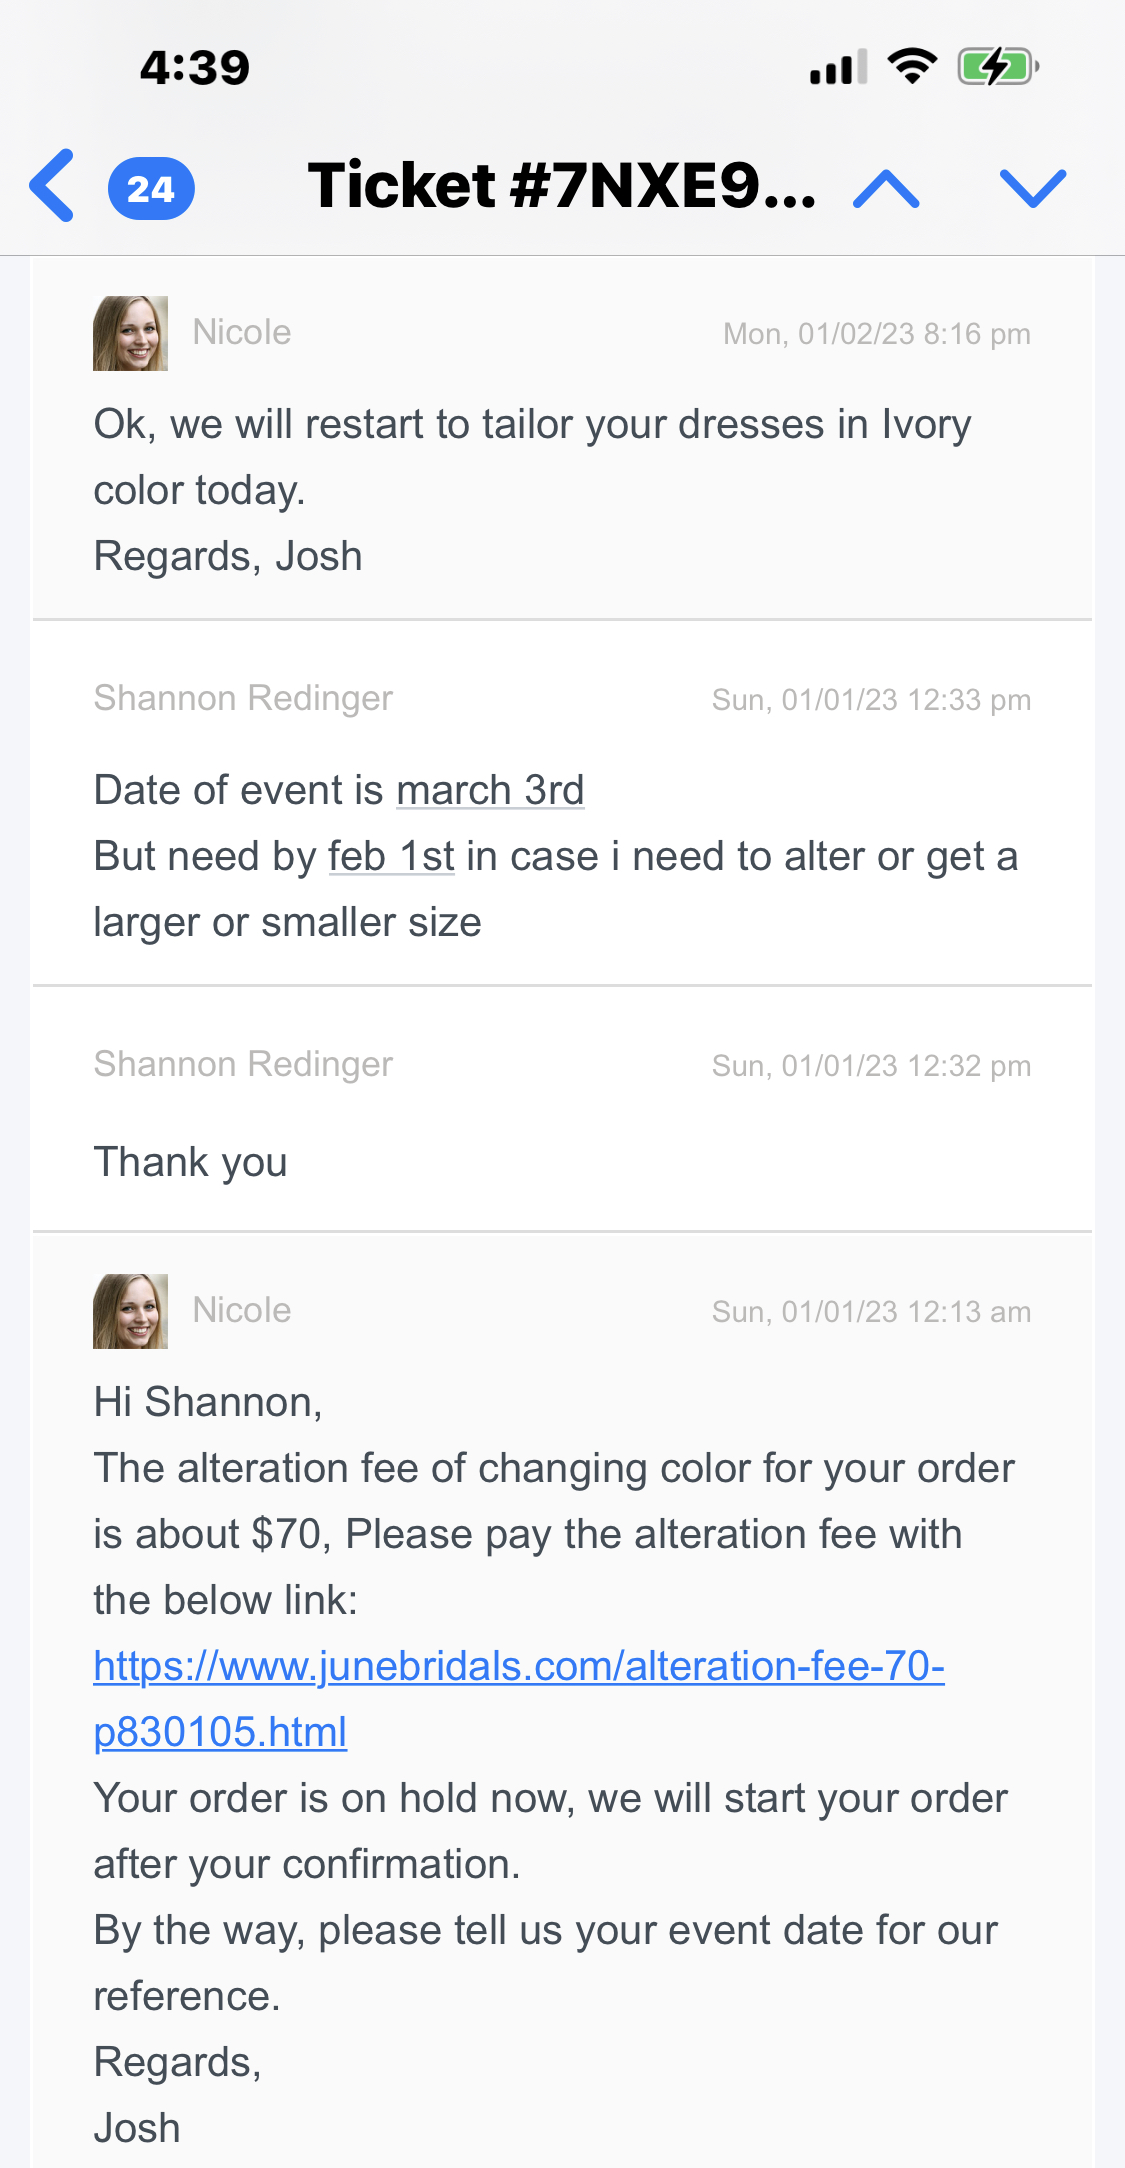Tap the blue back arrow
The height and width of the screenshot is (2168, 1125).
tap(52, 186)
